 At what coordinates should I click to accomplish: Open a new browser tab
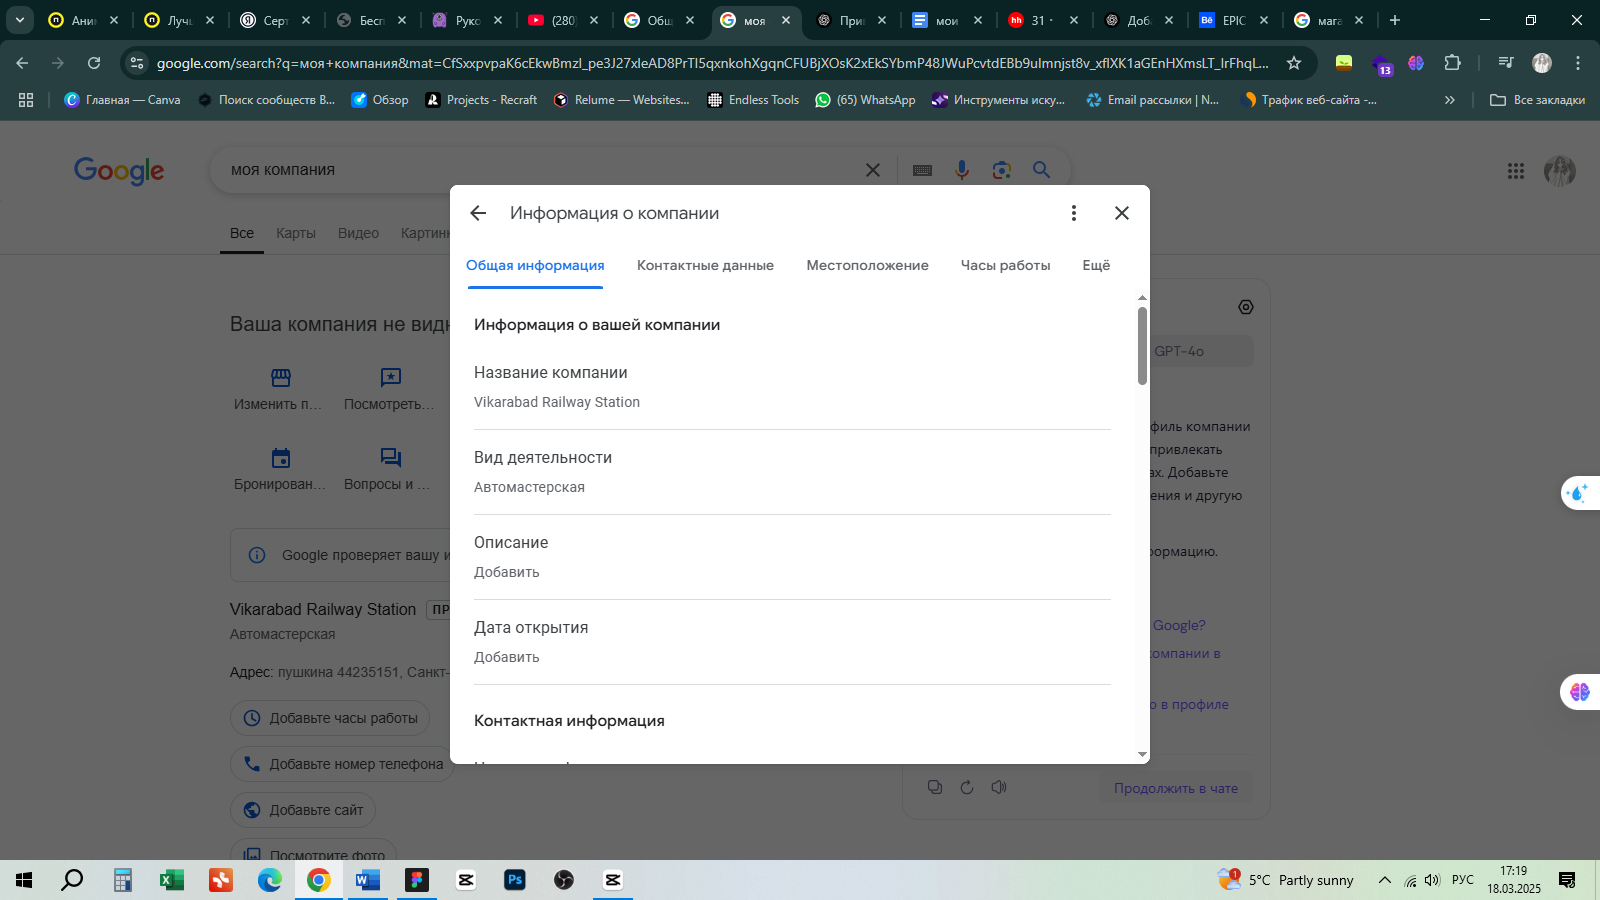coord(1395,20)
